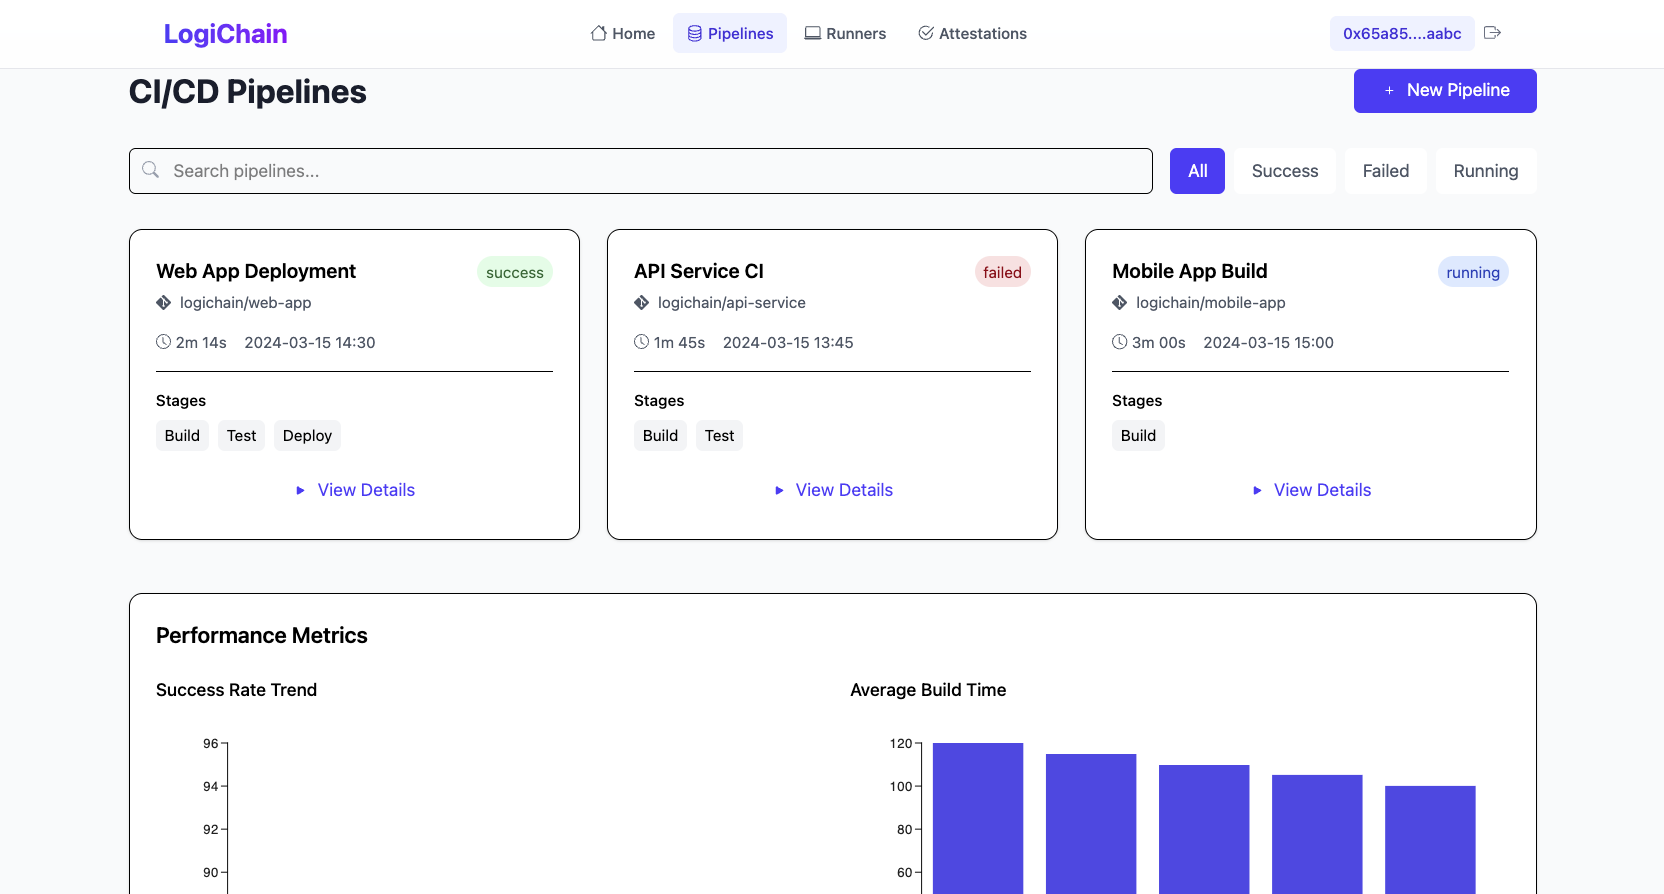Image resolution: width=1664 pixels, height=894 pixels.
Task: Click the clock icon beside 3m 00s
Action: point(1120,342)
